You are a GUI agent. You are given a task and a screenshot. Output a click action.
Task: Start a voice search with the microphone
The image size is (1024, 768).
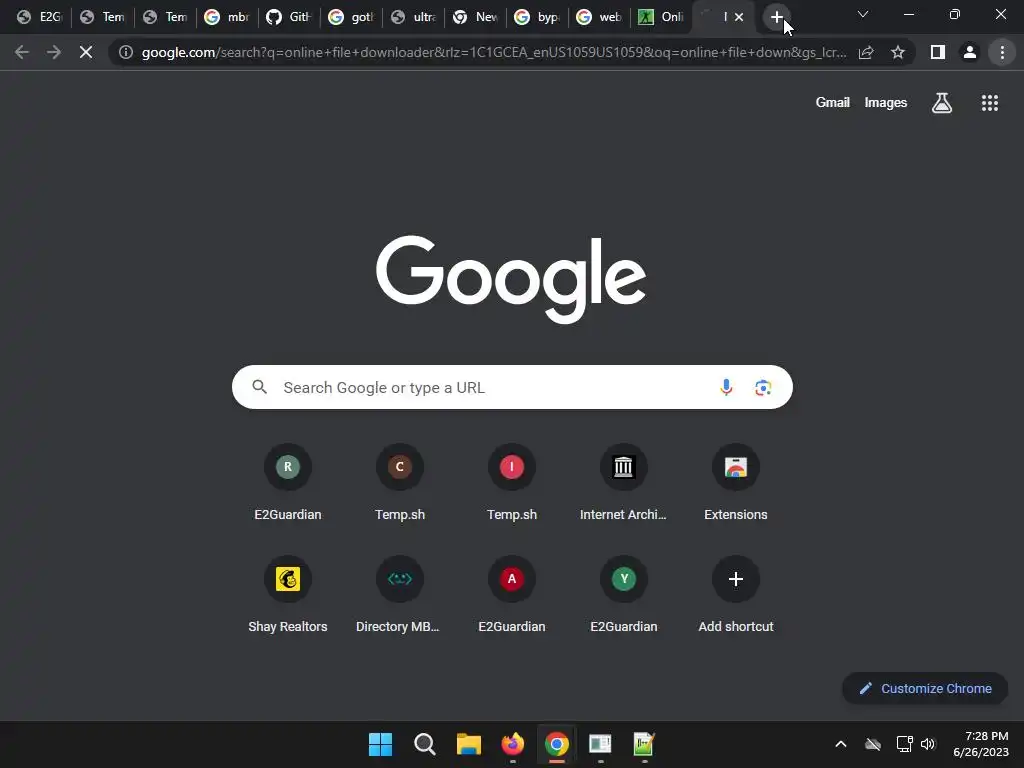point(726,387)
